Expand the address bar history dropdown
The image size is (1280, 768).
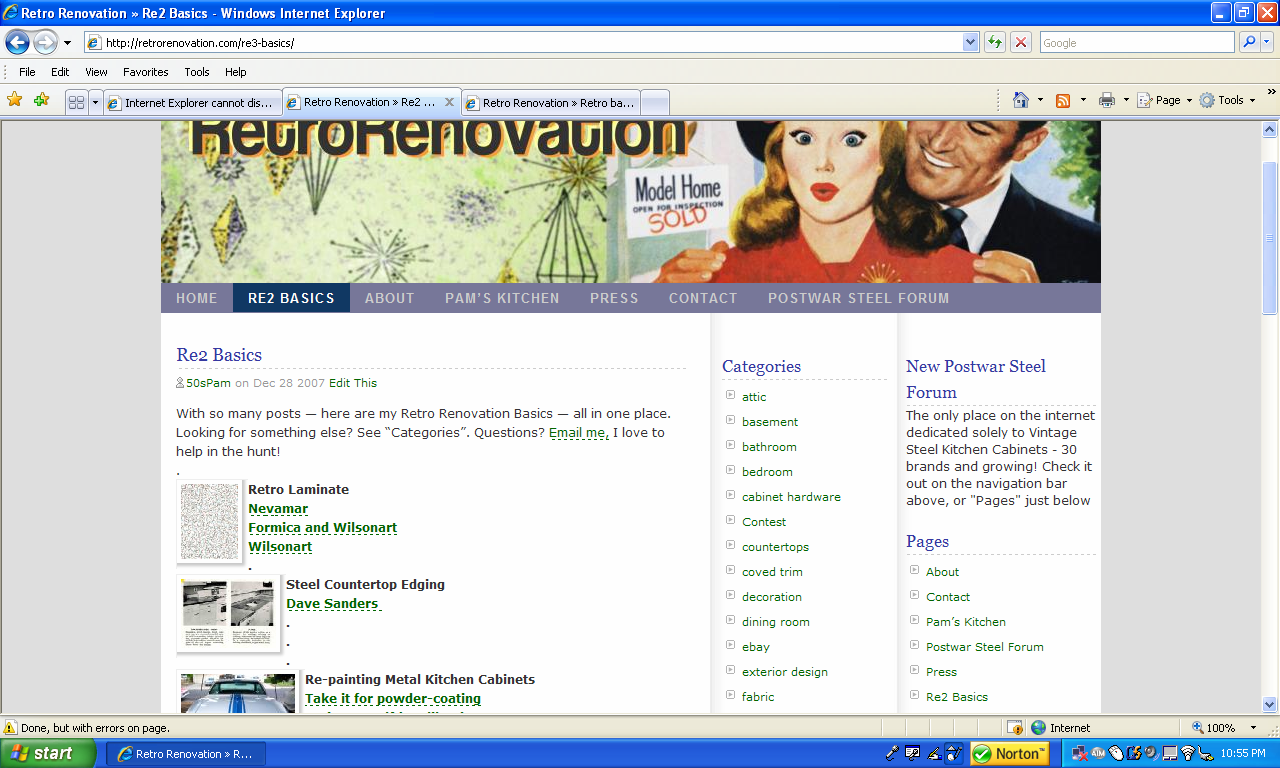970,42
